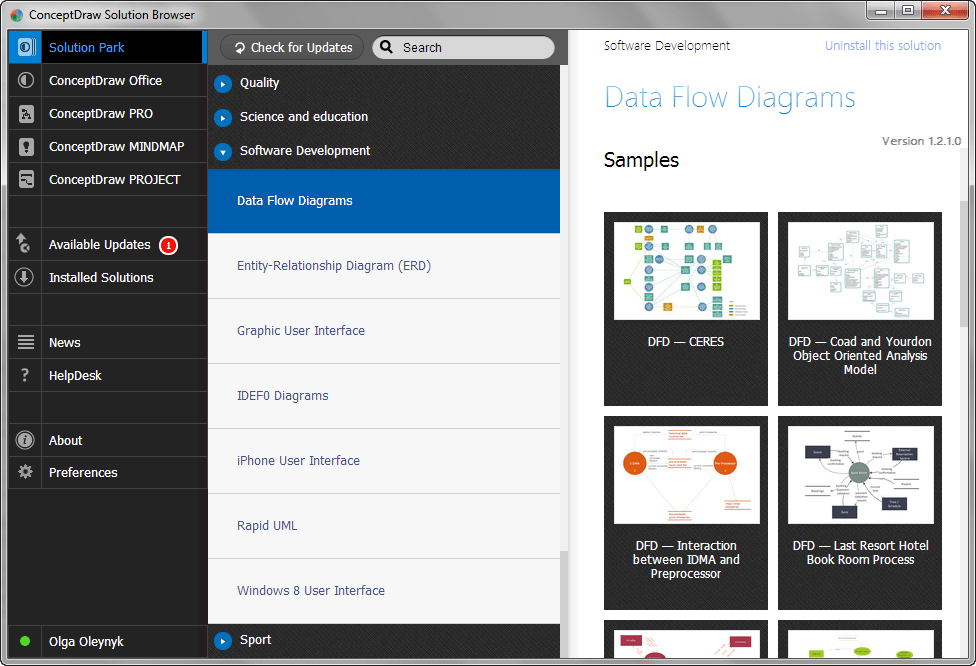Expand the Sport category
Screen dimensions: 976x666
(222, 640)
